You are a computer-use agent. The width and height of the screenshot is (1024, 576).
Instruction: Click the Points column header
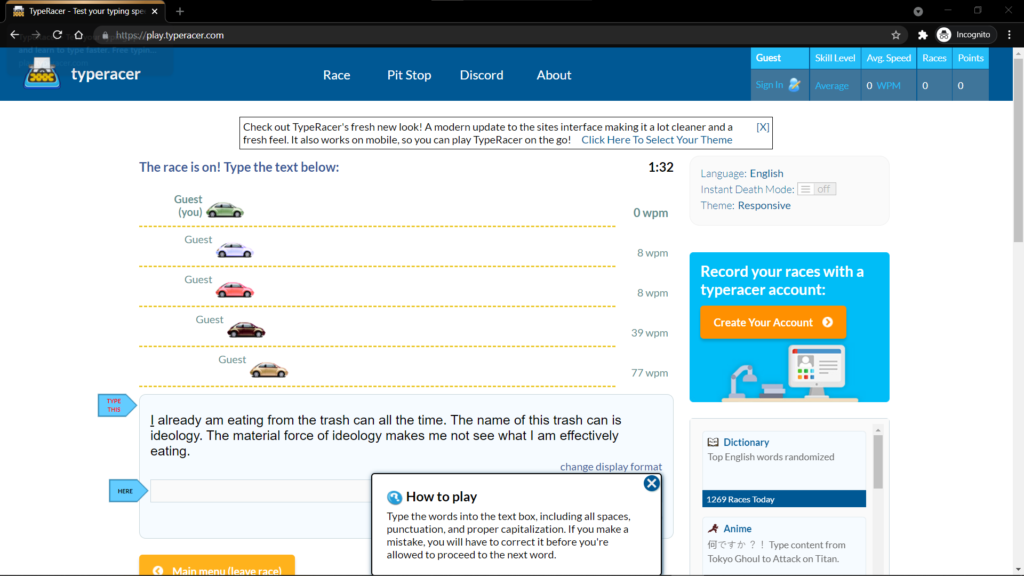pyautogui.click(x=970, y=57)
